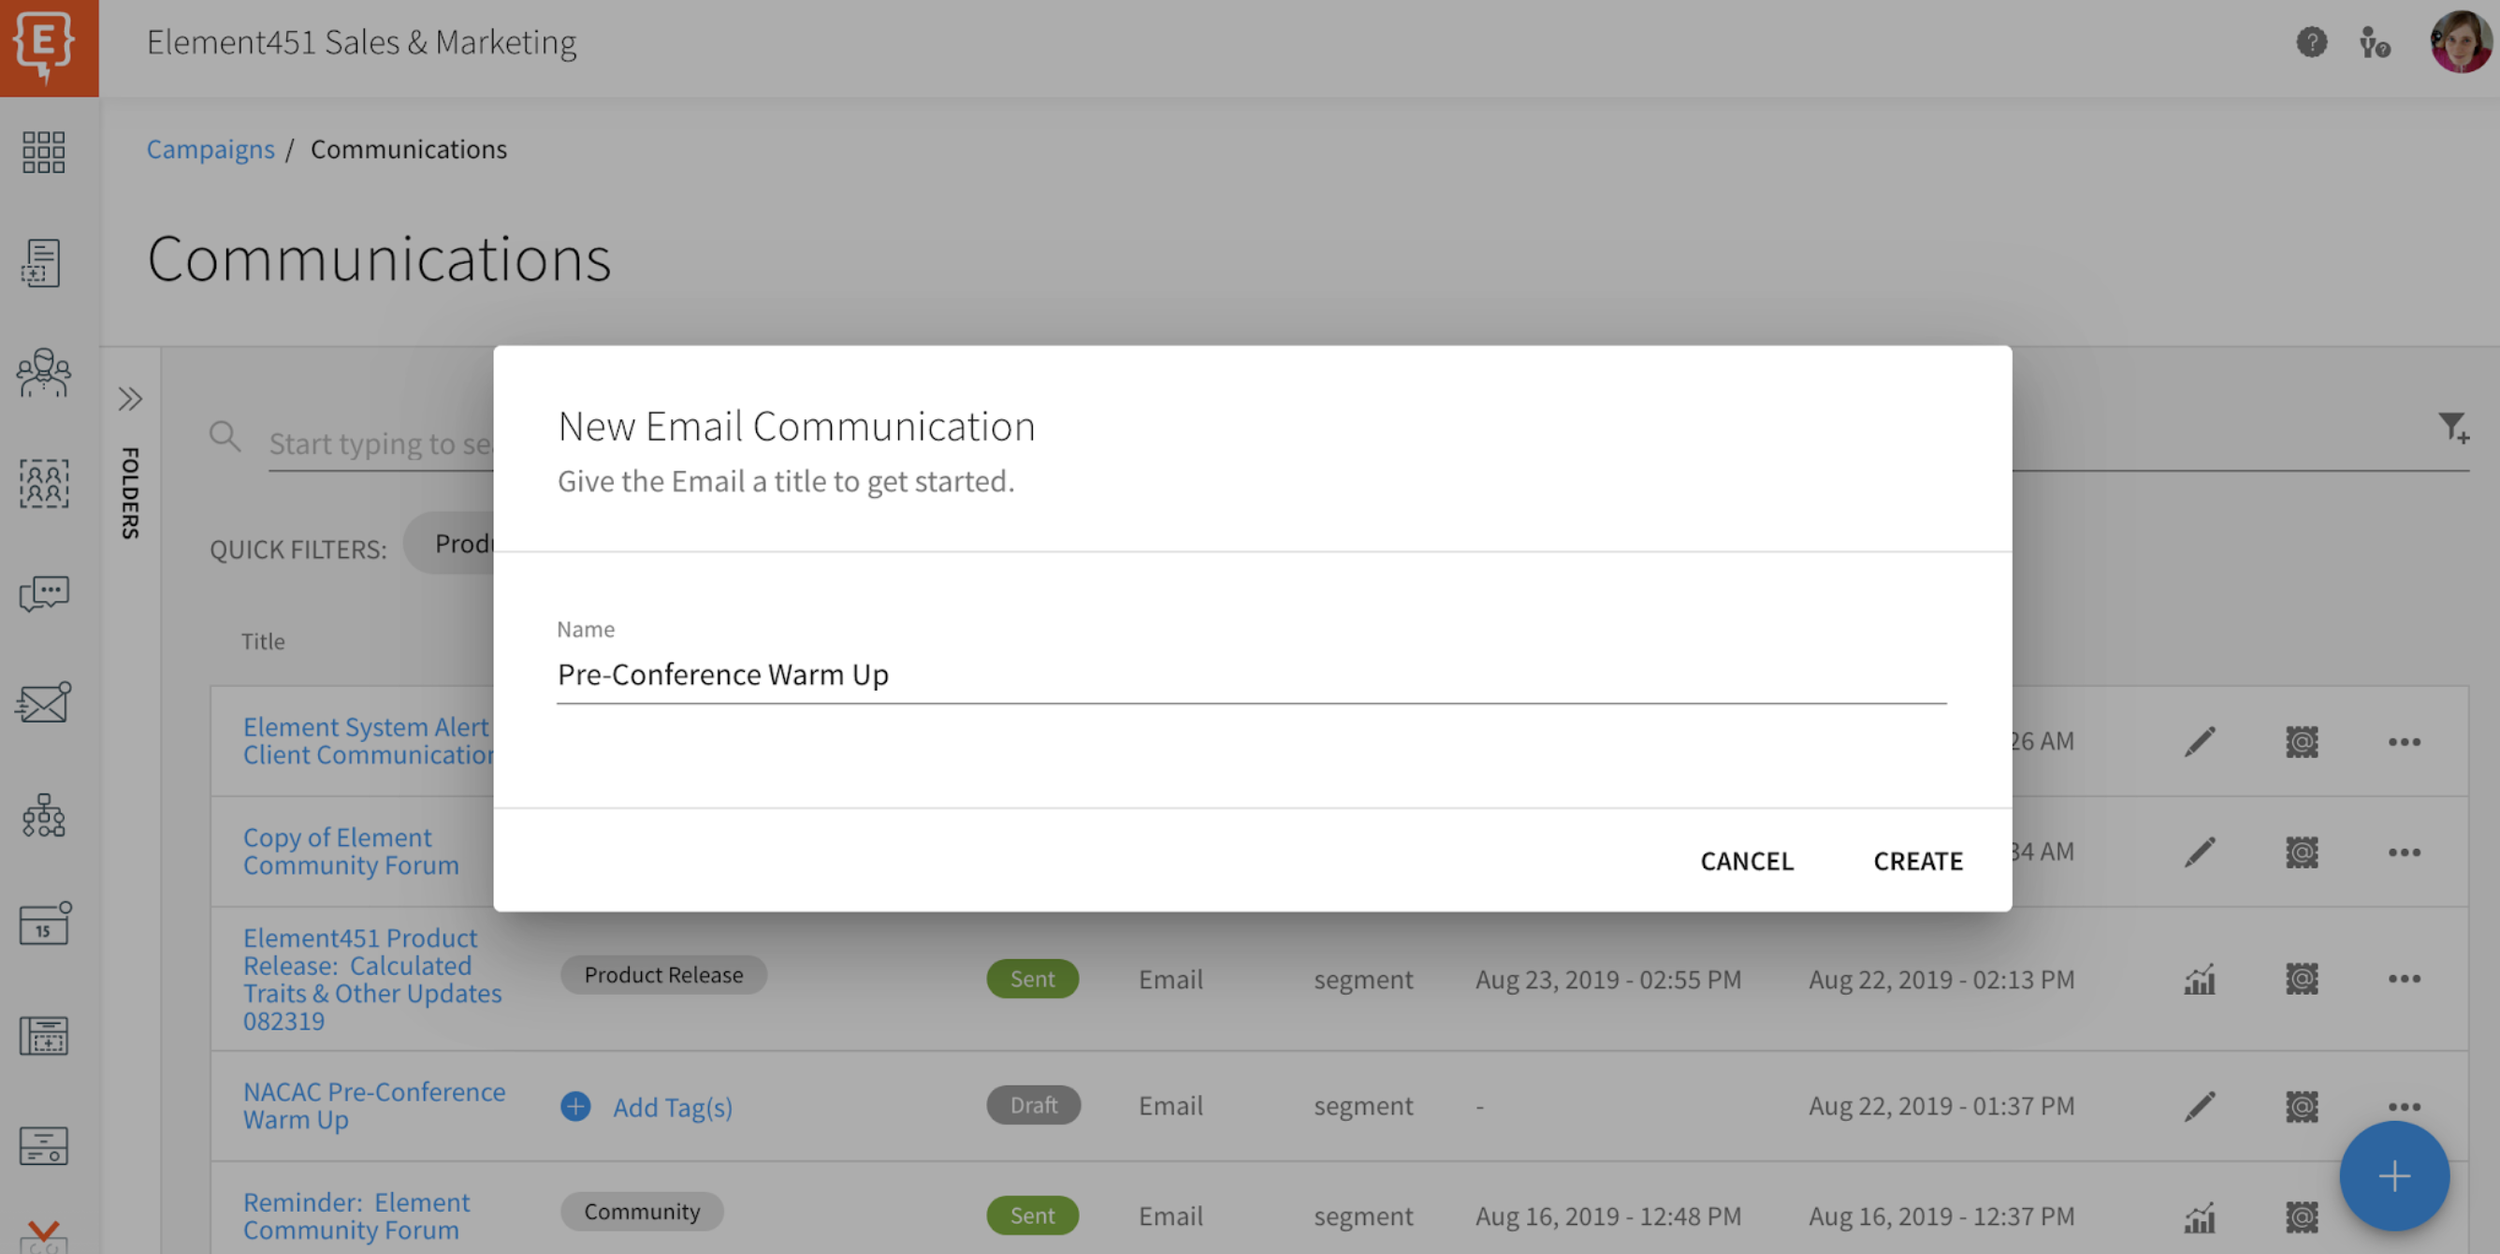Image resolution: width=2500 pixels, height=1254 pixels.
Task: Click CREATE in the New Email dialog
Action: 1918,861
